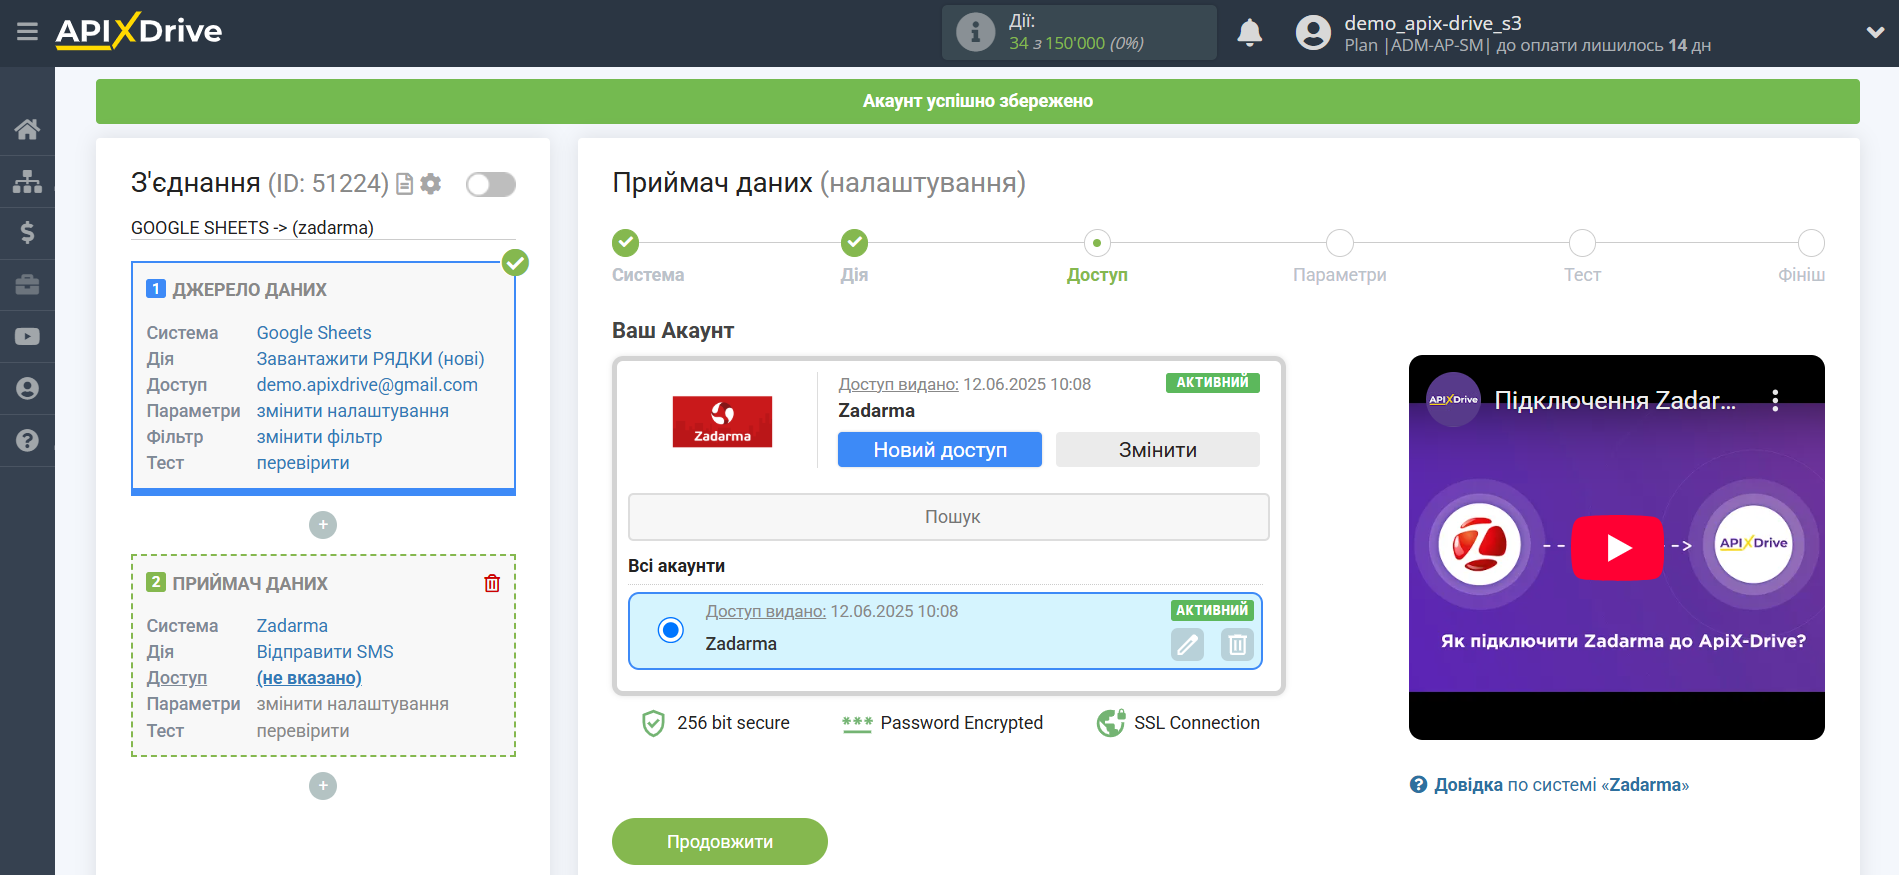Select the 'Доступ' step
The image size is (1899, 875).
(1097, 243)
